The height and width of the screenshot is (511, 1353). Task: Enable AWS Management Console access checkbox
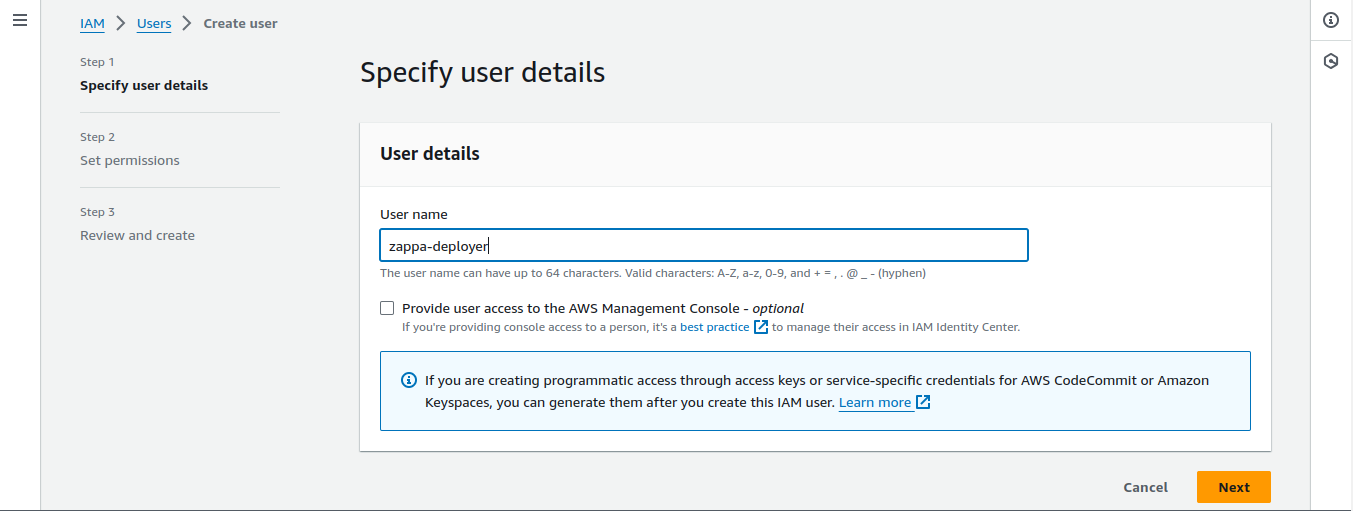coord(387,308)
